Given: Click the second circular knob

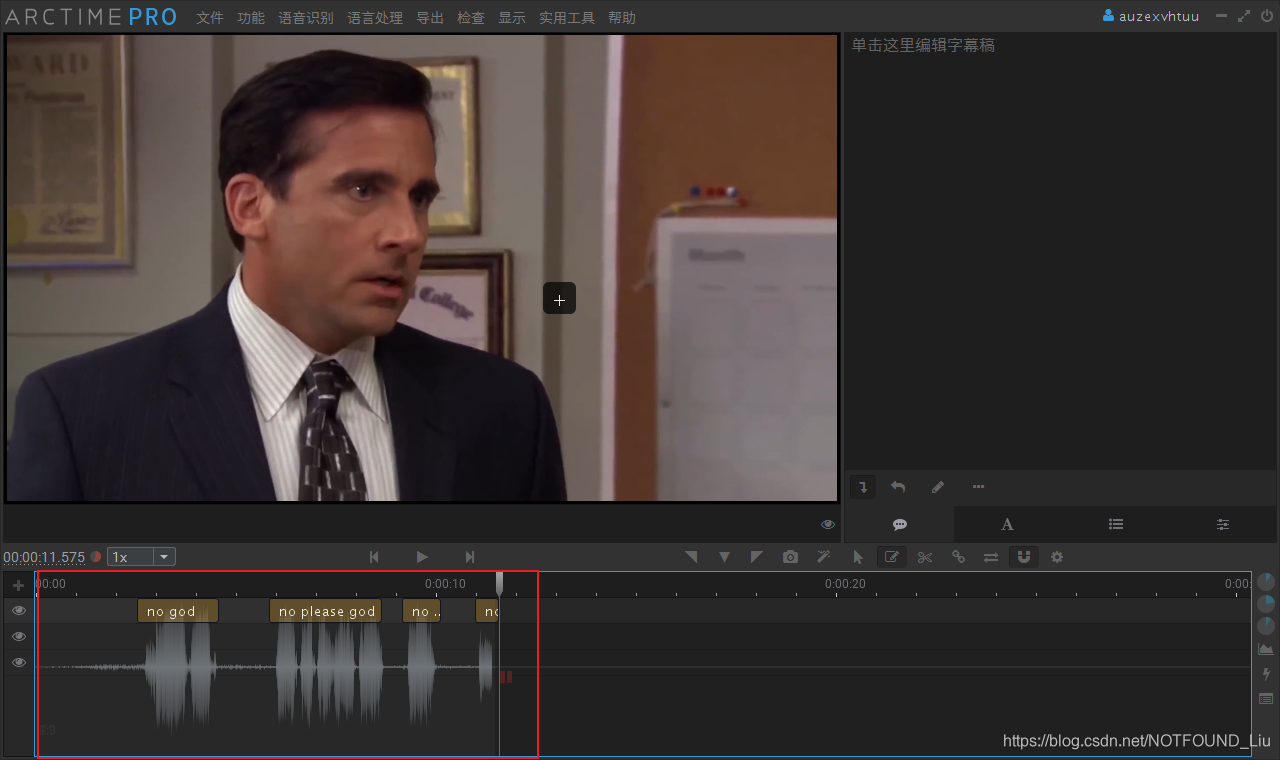Looking at the screenshot, I should tap(1266, 603).
